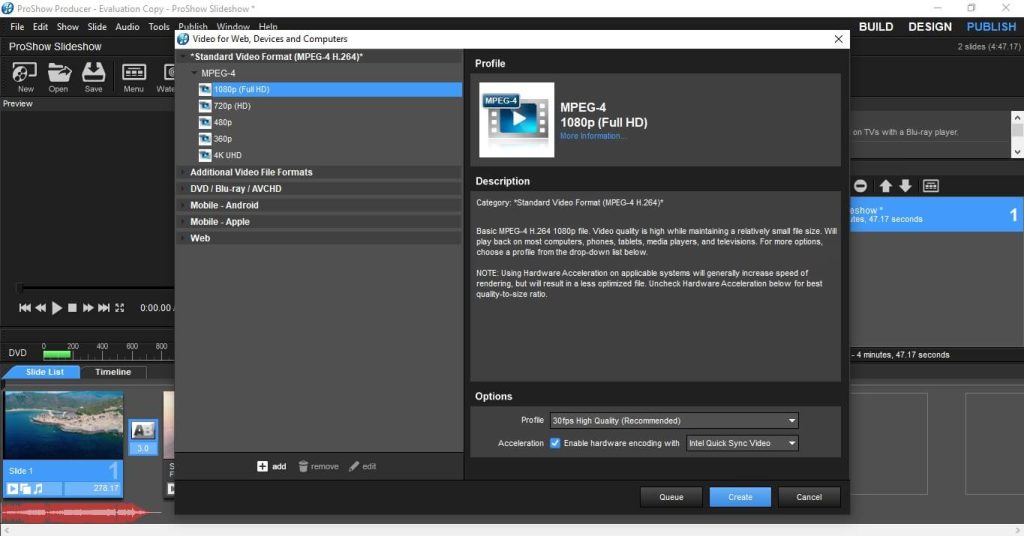Screen dimensions: 1024x536
Task: Click the fullscreen preview icon
Action: pos(120,308)
